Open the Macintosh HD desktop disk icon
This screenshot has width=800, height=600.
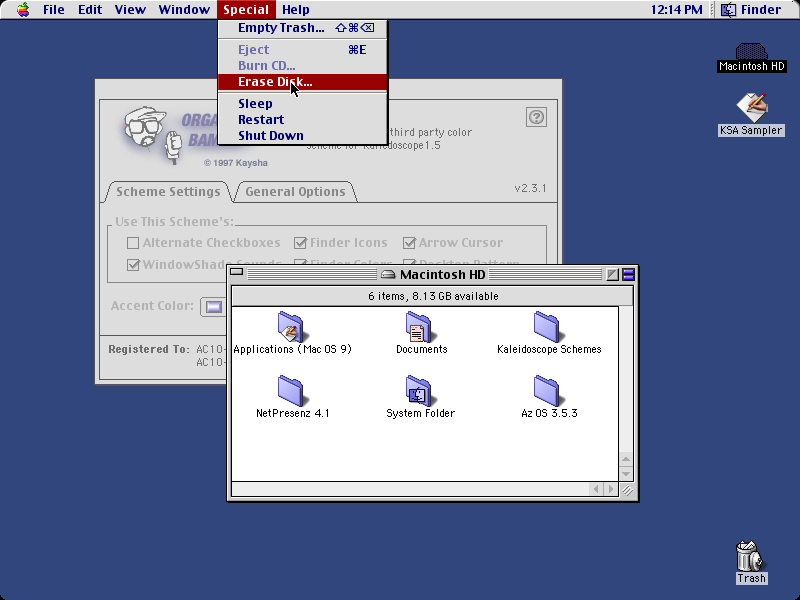[751, 51]
